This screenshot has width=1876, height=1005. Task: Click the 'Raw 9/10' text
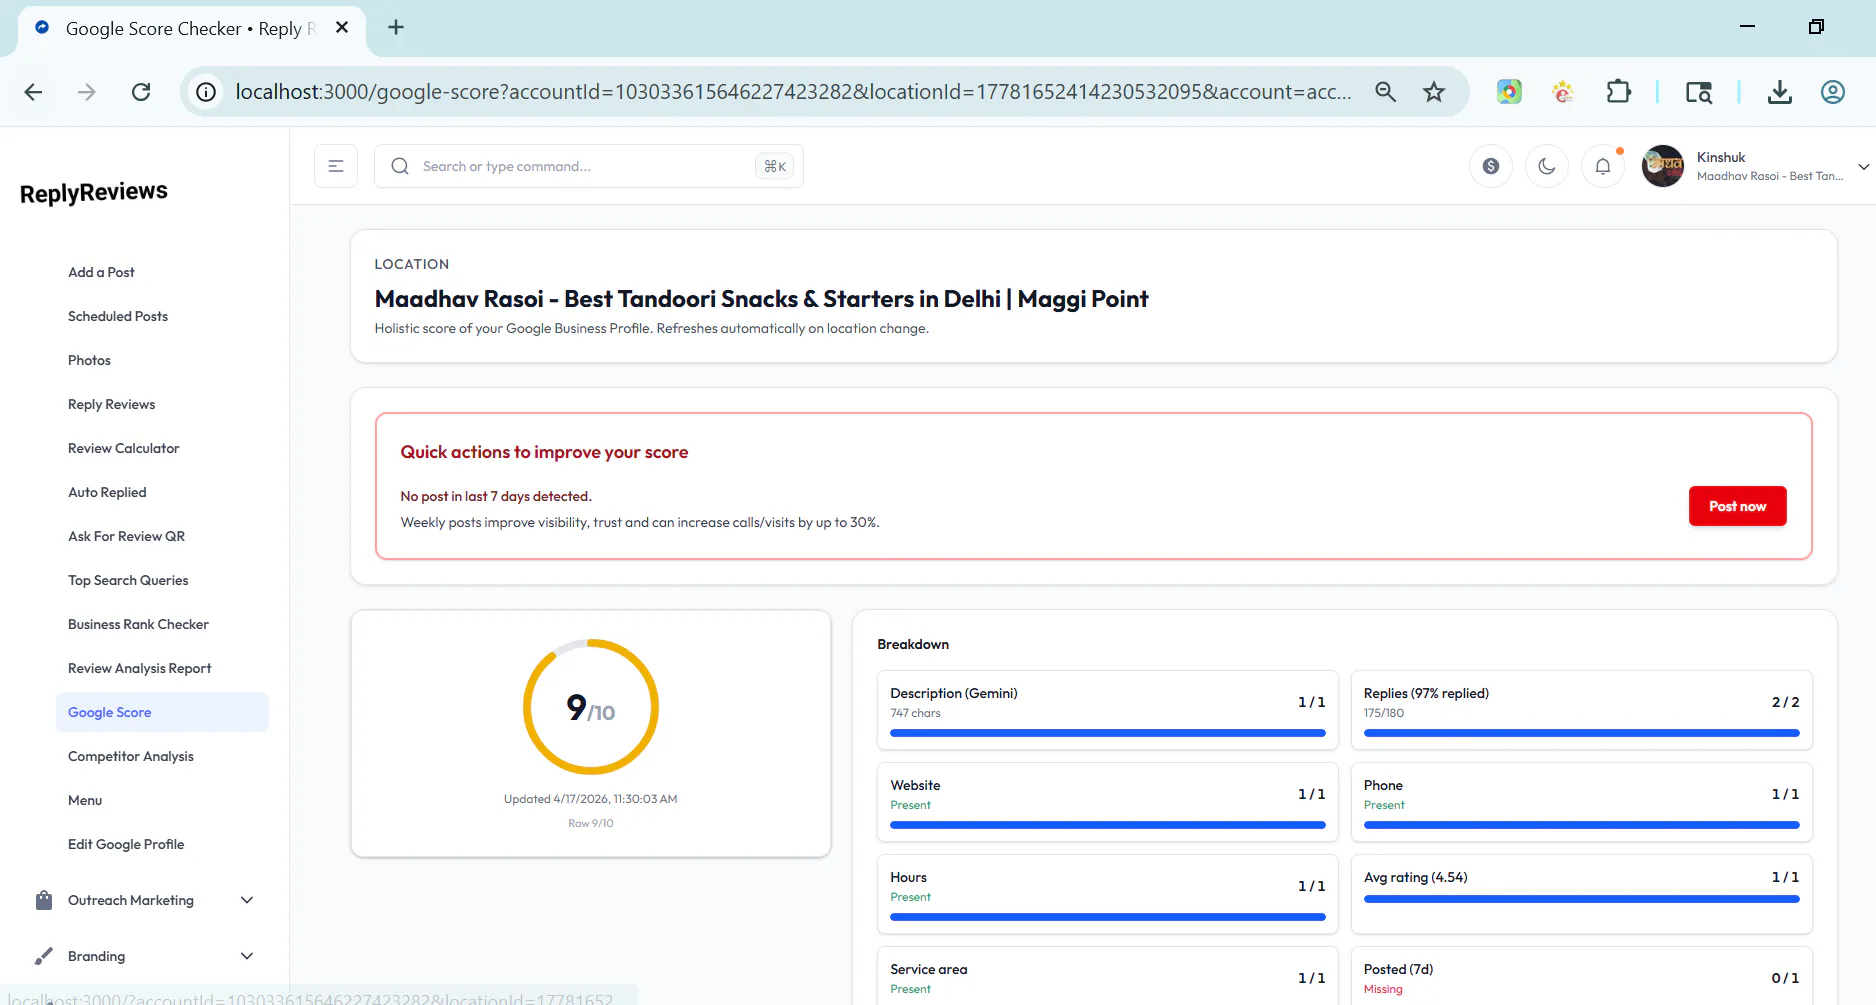[590, 823]
